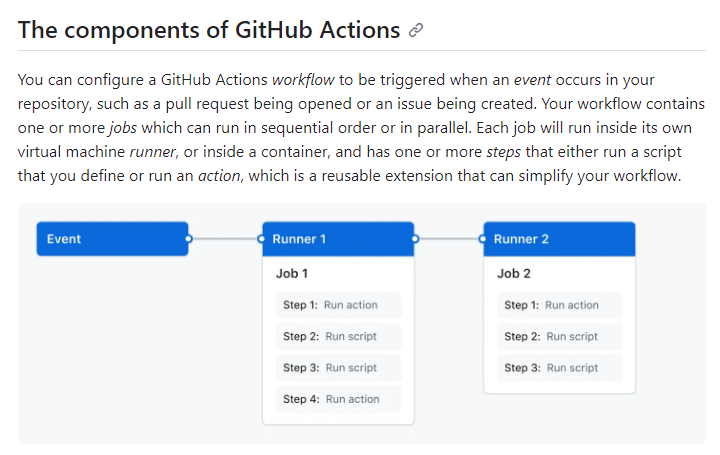The image size is (720, 455).
Task: Select Job 1 Step 4: Run action
Action: (x=338, y=399)
